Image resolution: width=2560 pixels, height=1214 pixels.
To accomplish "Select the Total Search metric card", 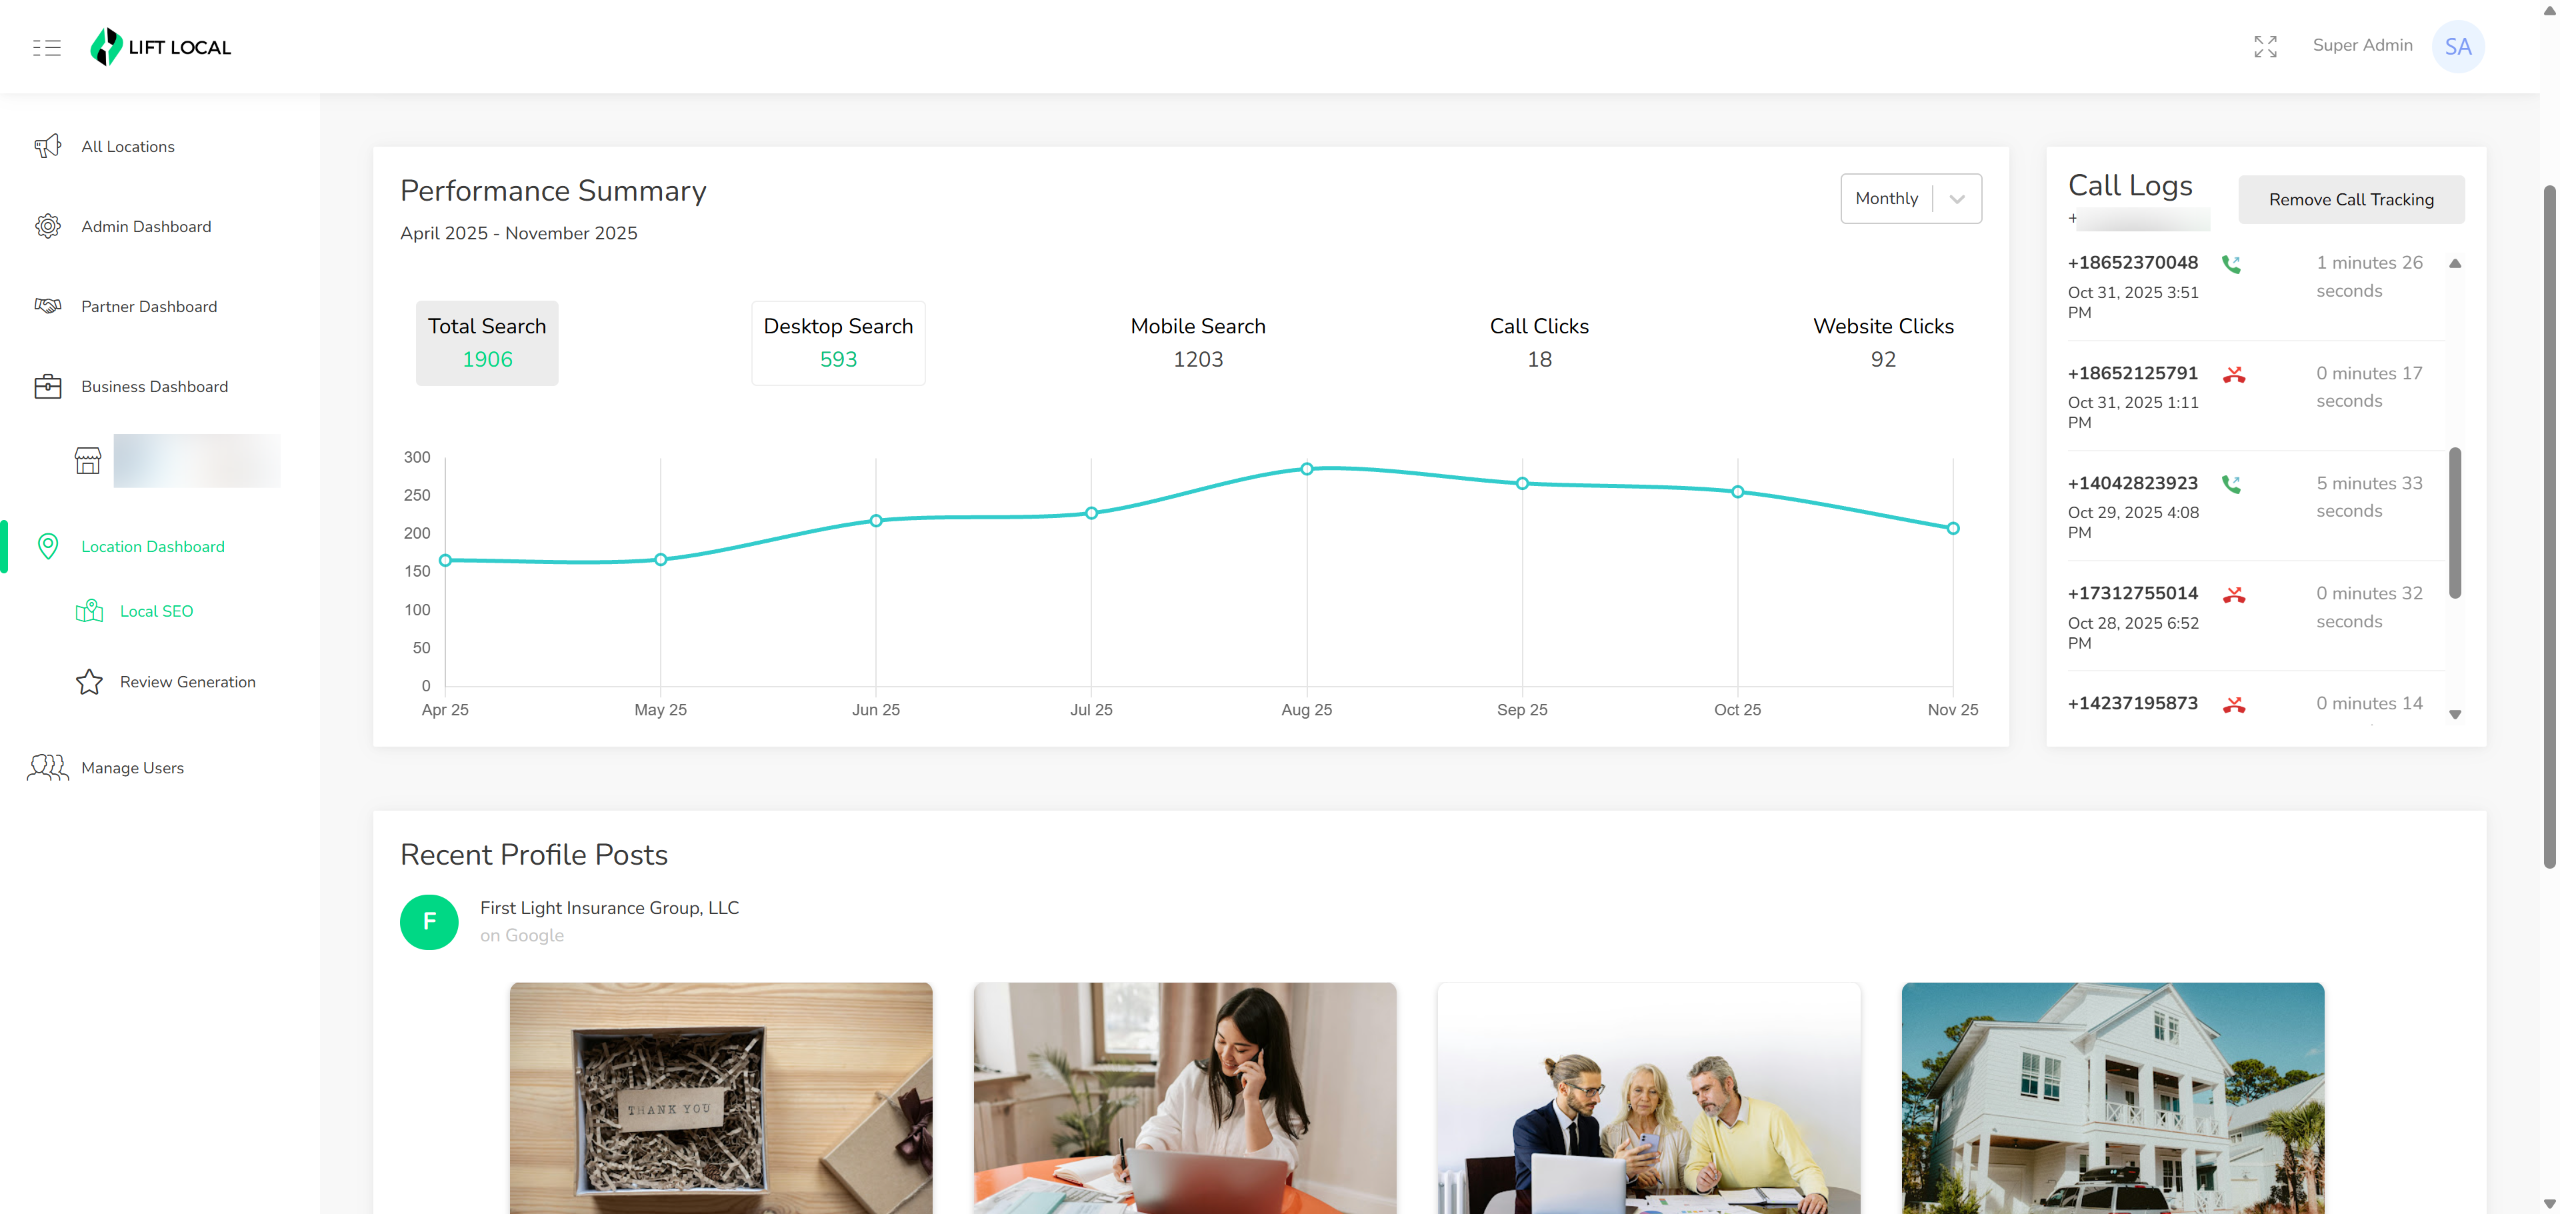I will [487, 342].
